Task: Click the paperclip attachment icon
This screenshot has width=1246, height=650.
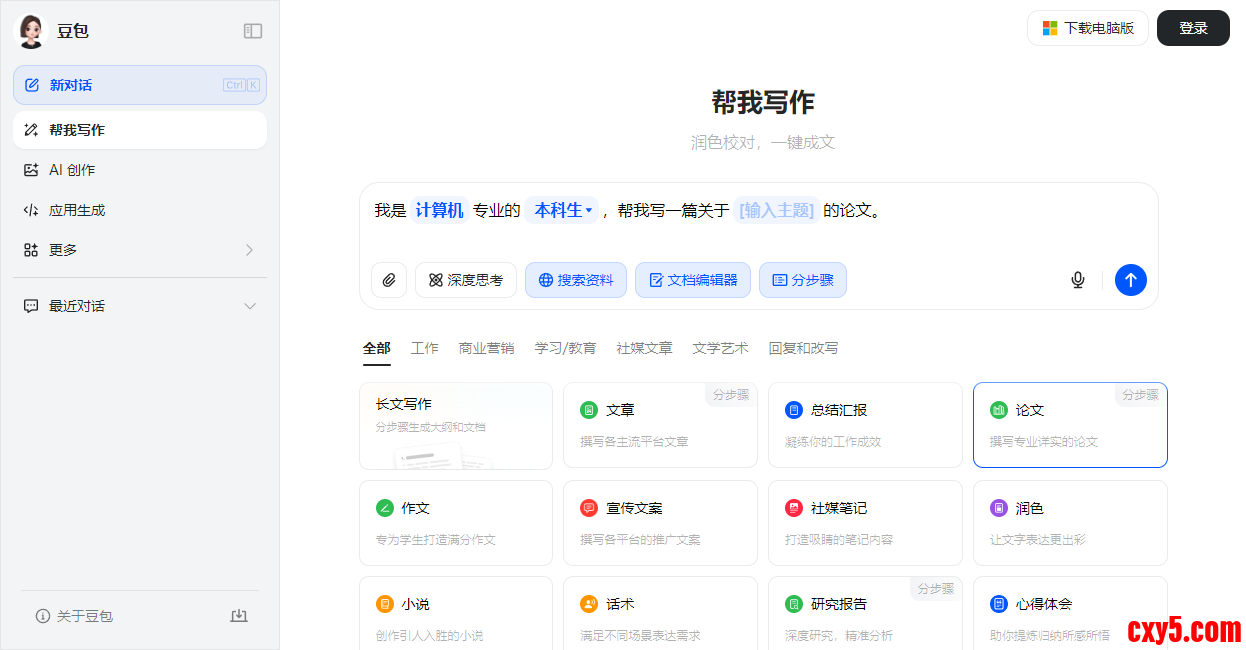Action: pyautogui.click(x=389, y=280)
